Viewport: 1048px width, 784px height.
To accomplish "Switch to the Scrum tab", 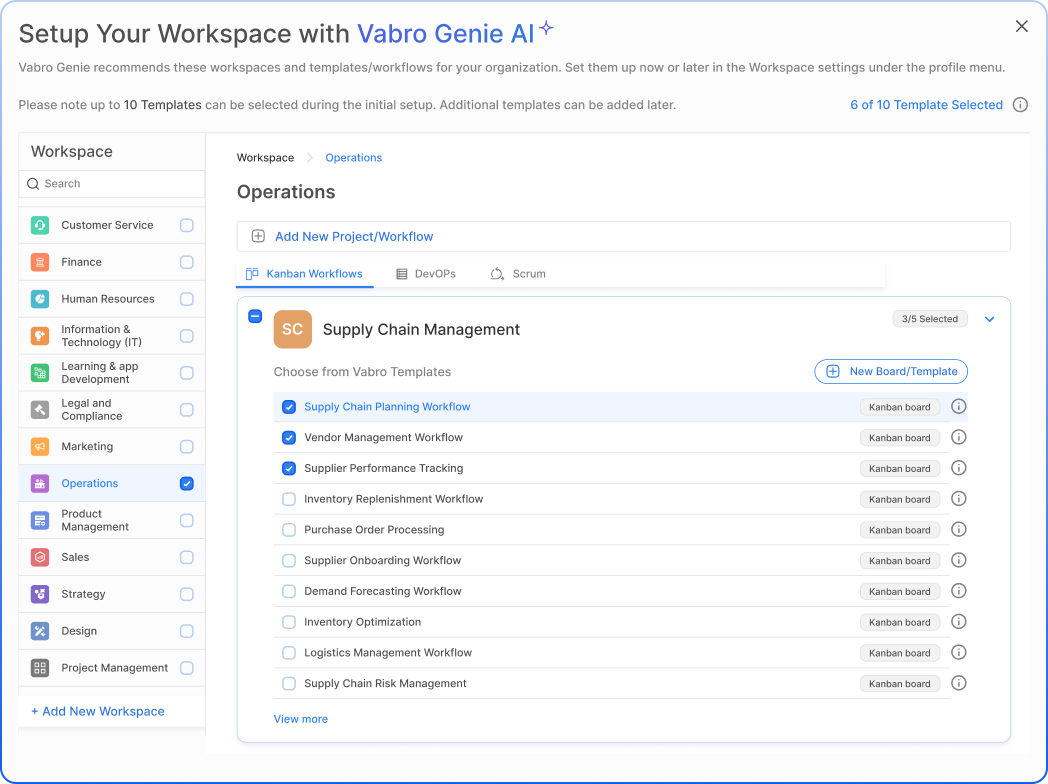I will click(x=518, y=274).
